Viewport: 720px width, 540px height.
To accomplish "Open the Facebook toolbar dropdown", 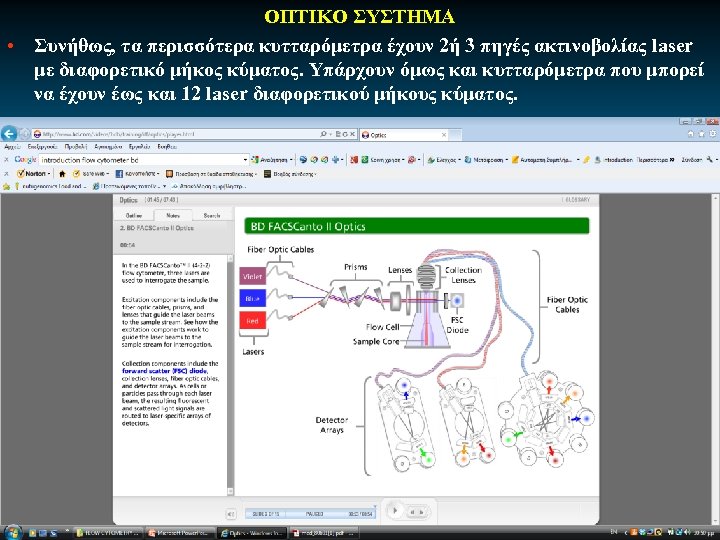I will pyautogui.click(x=137, y=174).
